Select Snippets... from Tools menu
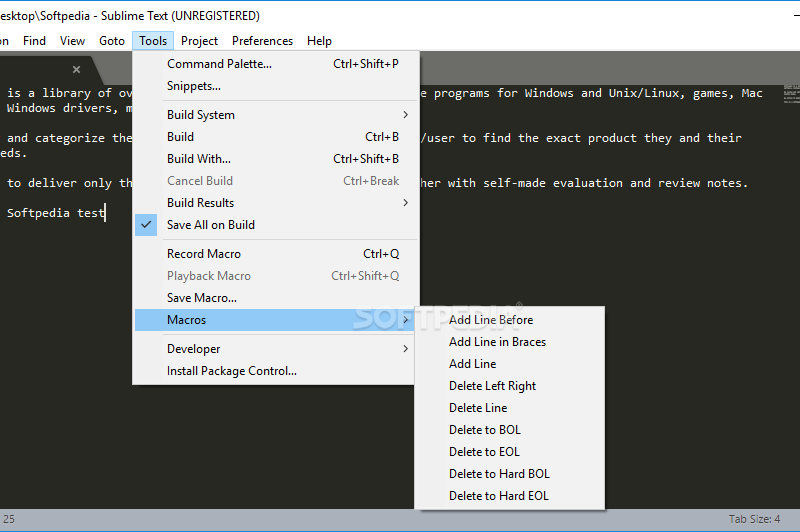The image size is (800, 532). 276,86
